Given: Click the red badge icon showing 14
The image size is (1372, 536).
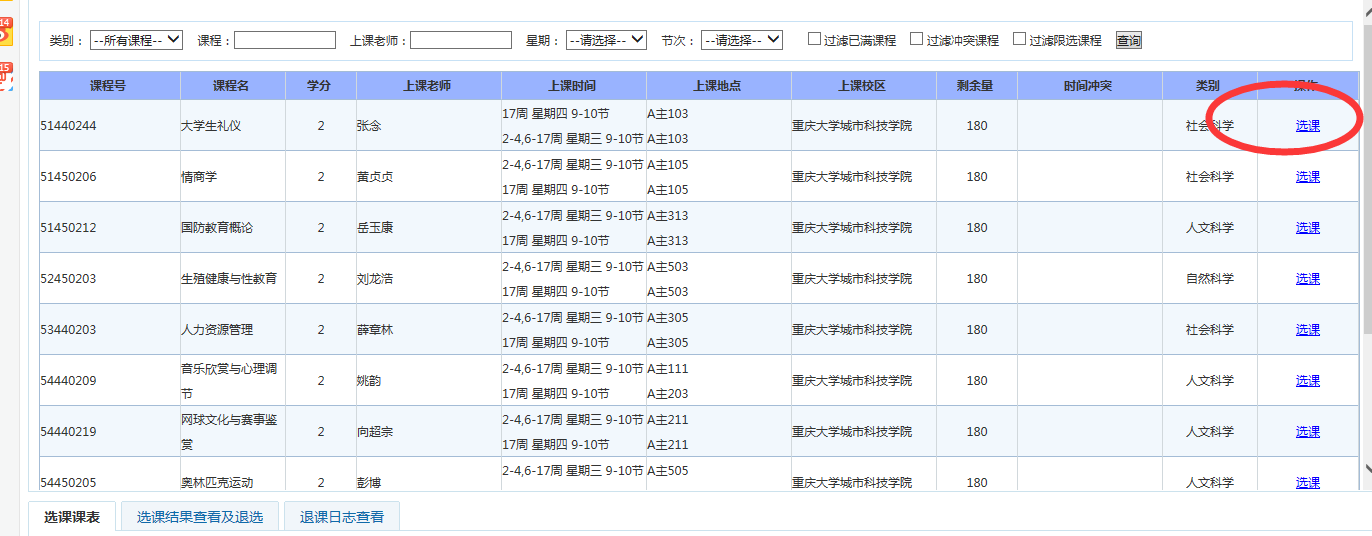Looking at the screenshot, I should click(5, 30).
